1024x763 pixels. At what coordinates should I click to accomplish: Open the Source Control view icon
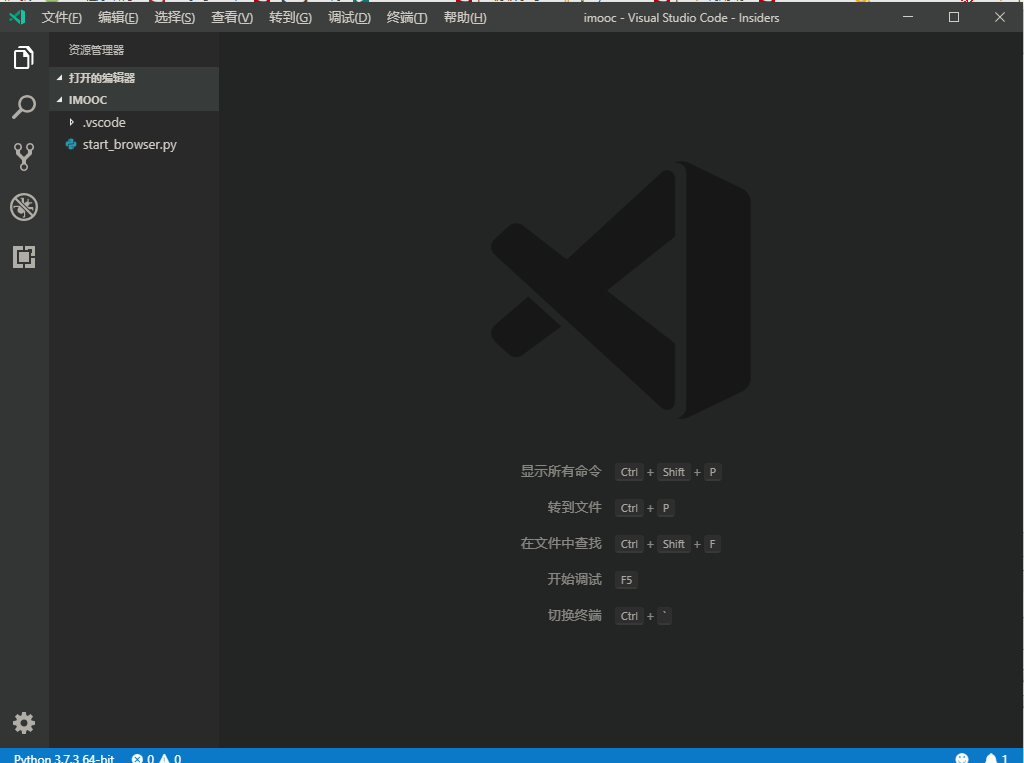click(24, 157)
